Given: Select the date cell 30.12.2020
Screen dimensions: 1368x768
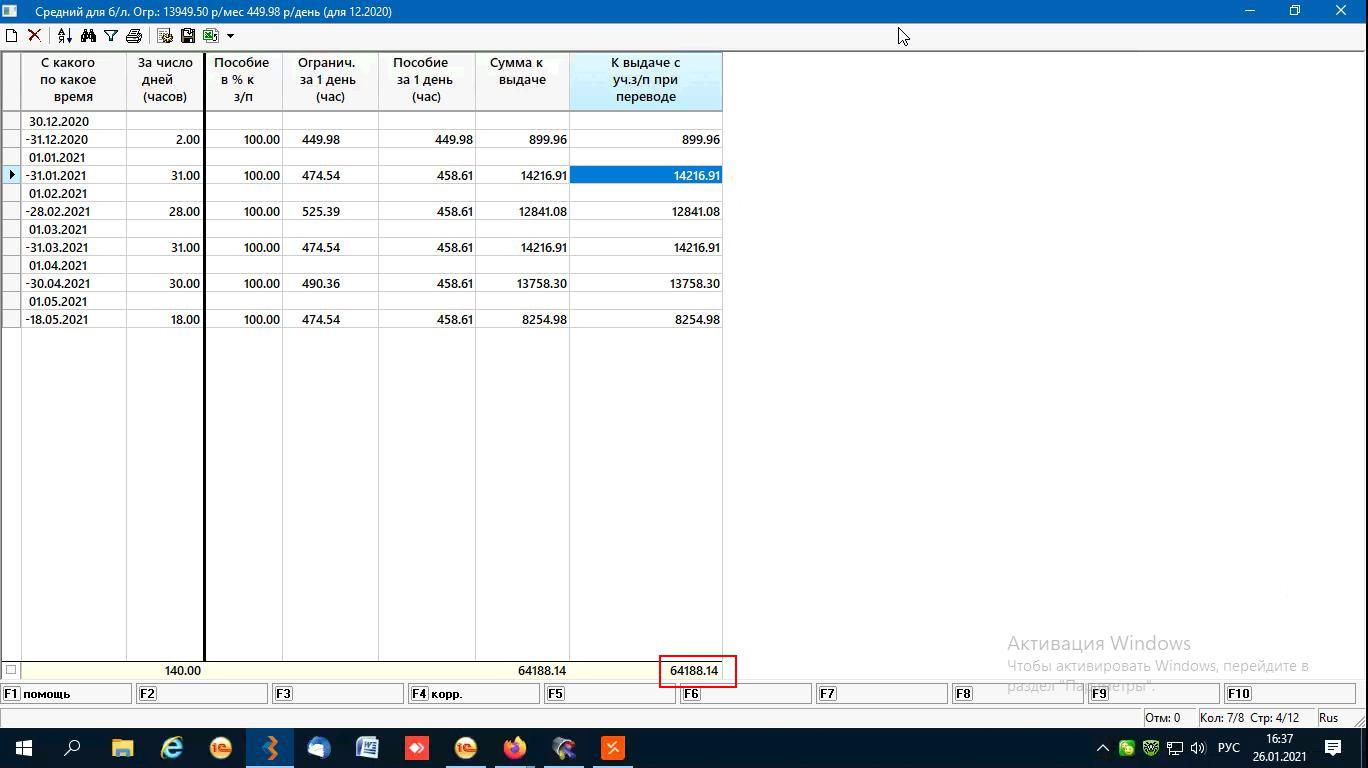Looking at the screenshot, I should 74,121.
